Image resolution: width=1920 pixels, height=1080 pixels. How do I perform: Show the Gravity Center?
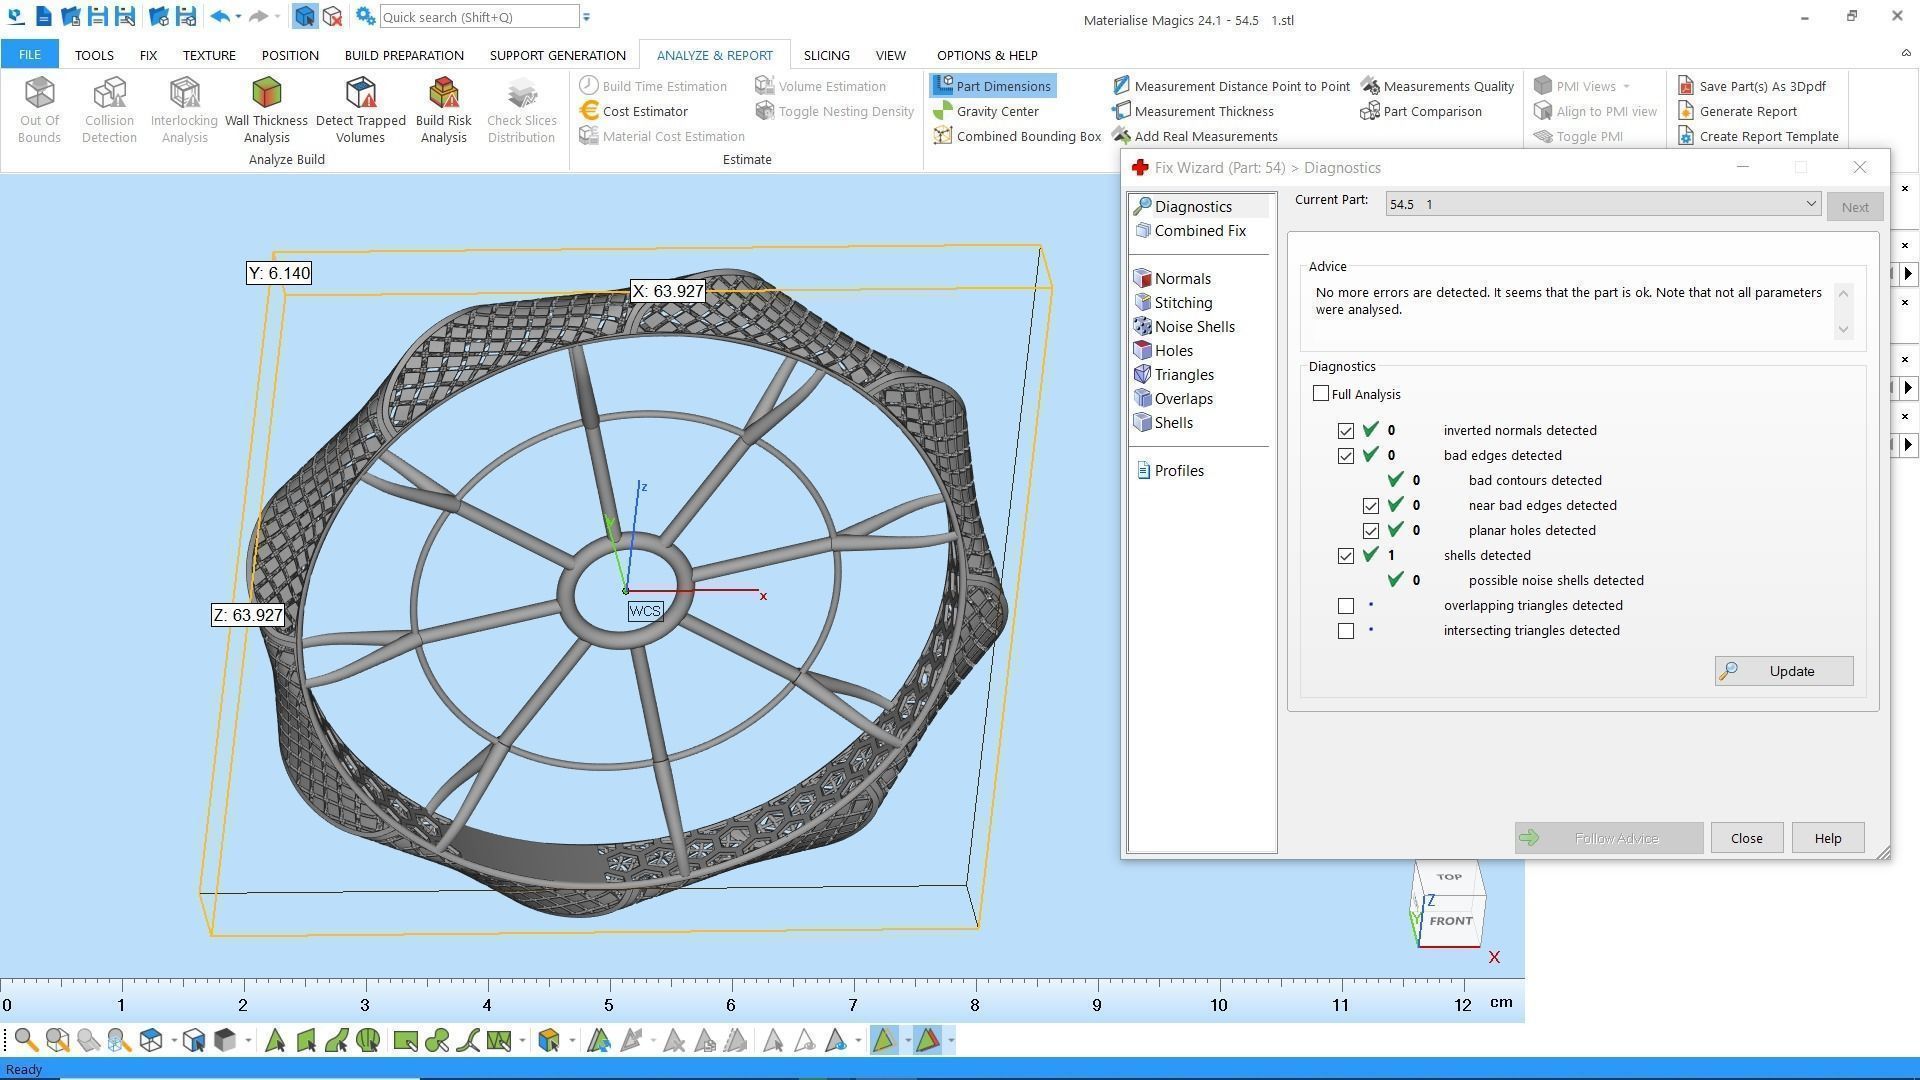pos(996,111)
